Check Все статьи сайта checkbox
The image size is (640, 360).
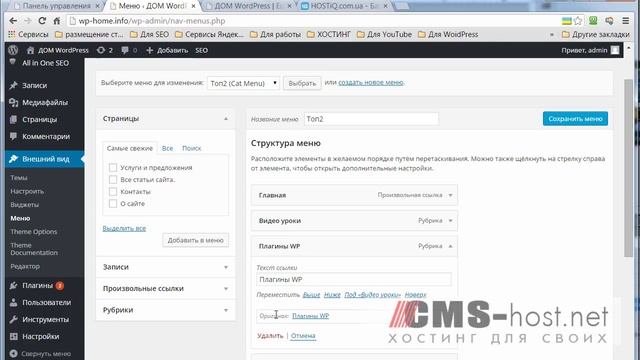(x=113, y=180)
